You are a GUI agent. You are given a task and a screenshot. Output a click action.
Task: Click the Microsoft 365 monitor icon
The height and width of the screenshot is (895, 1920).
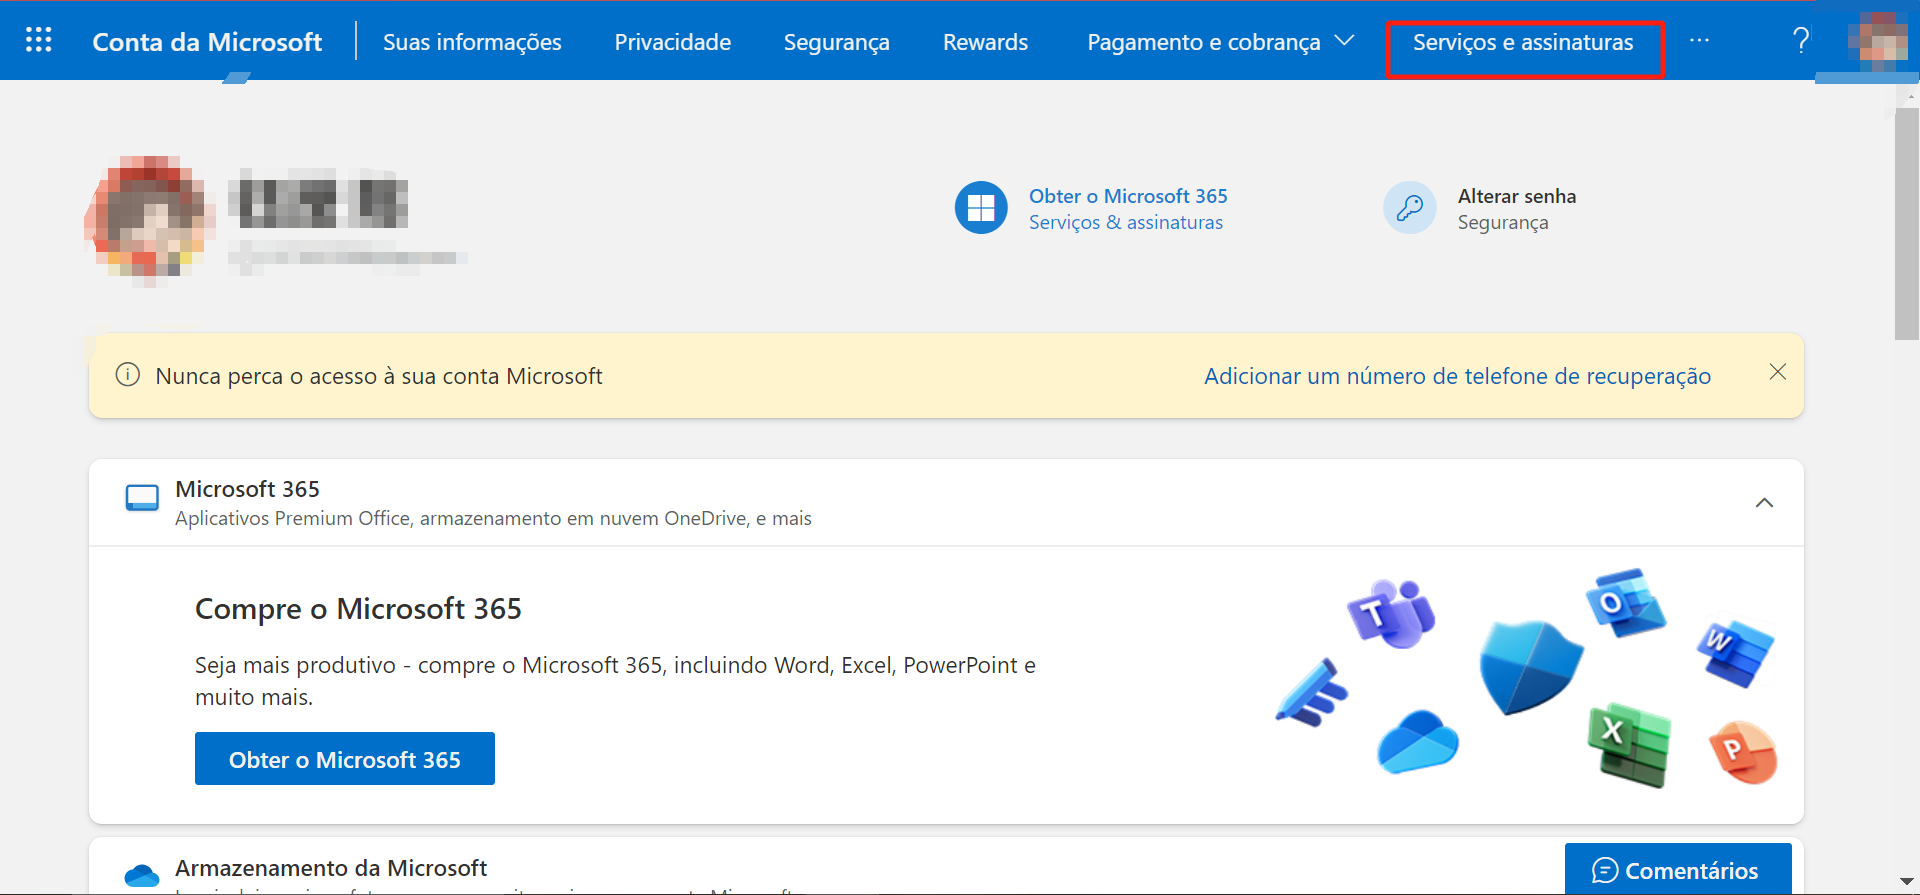pos(142,498)
